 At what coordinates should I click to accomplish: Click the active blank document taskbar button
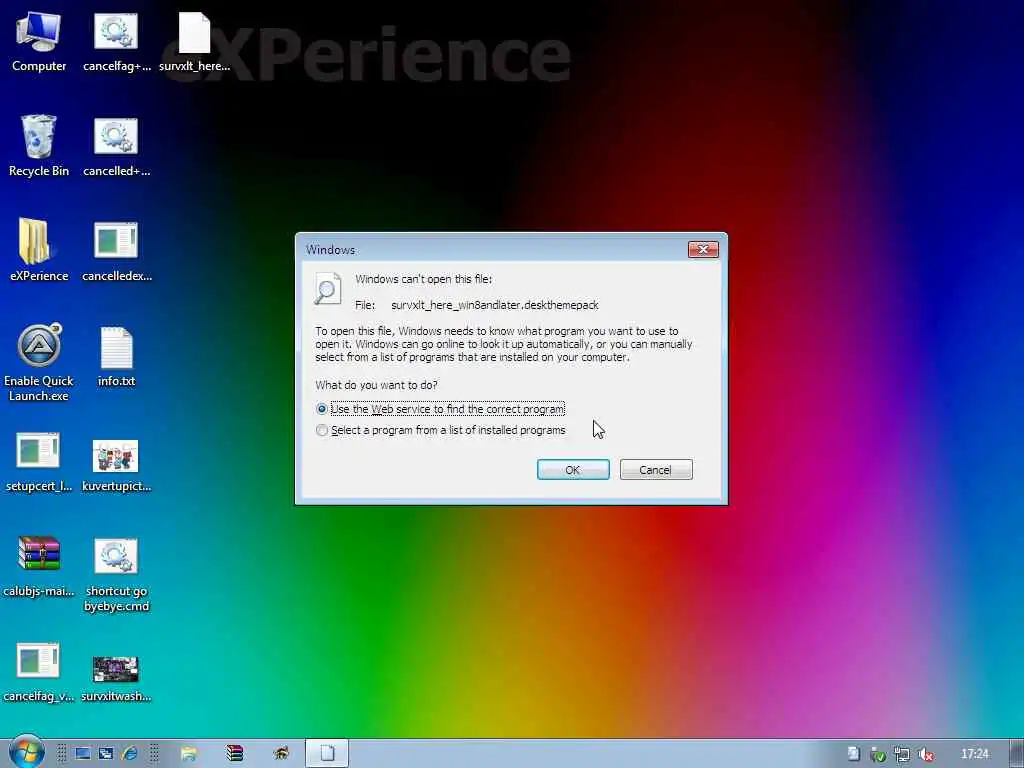tap(327, 753)
